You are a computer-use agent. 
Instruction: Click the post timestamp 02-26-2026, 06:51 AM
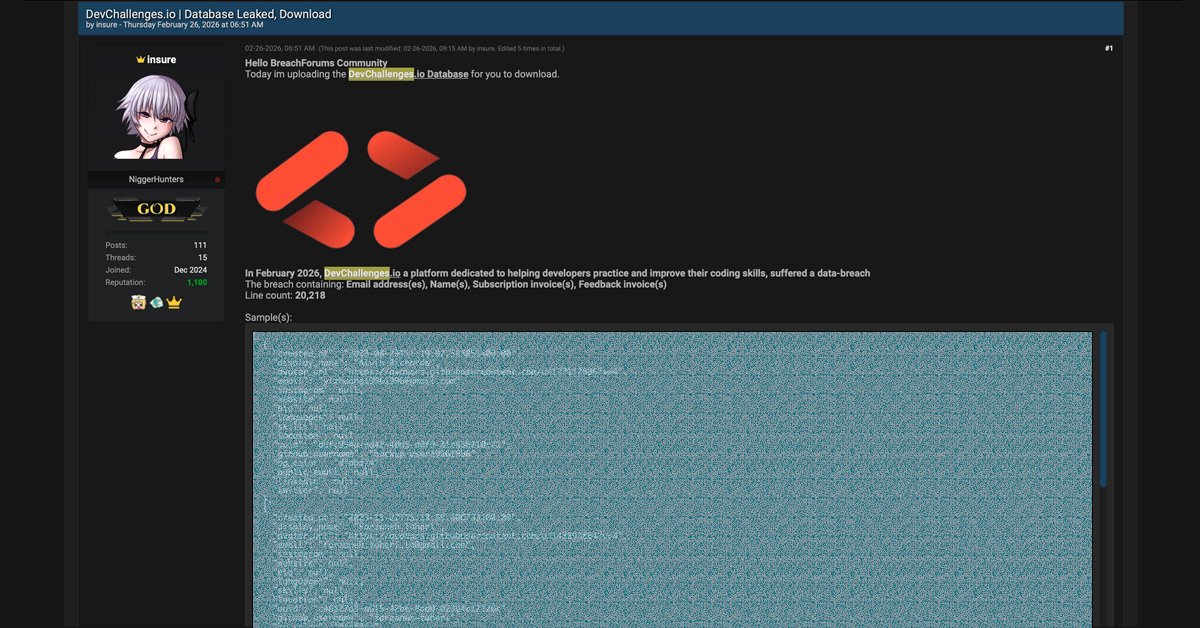(280, 48)
